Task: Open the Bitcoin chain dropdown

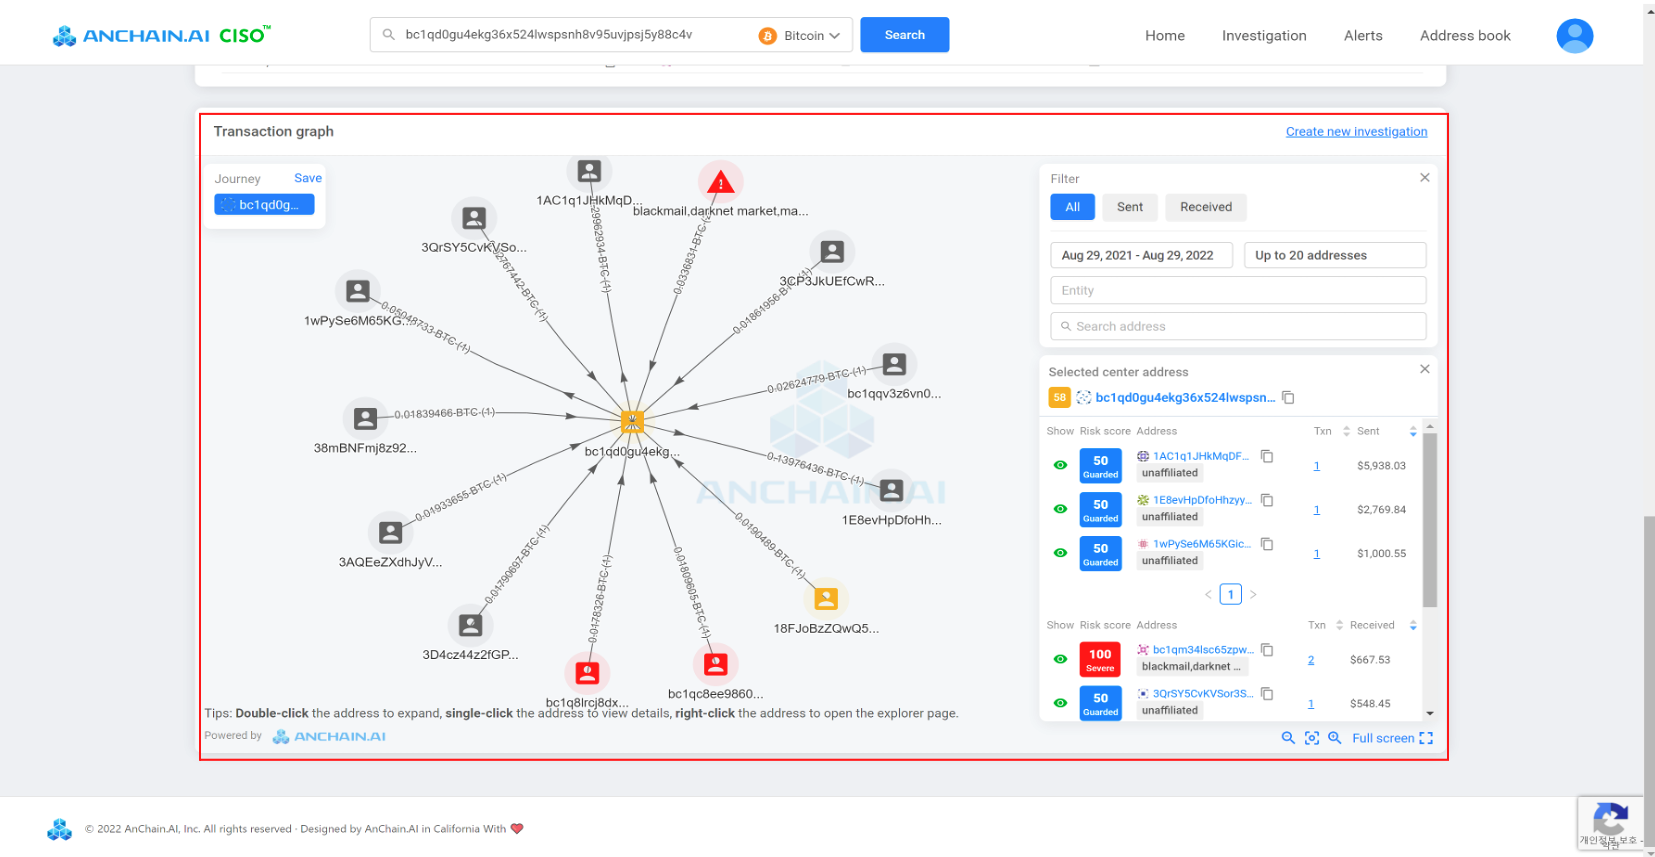Action: (800, 35)
